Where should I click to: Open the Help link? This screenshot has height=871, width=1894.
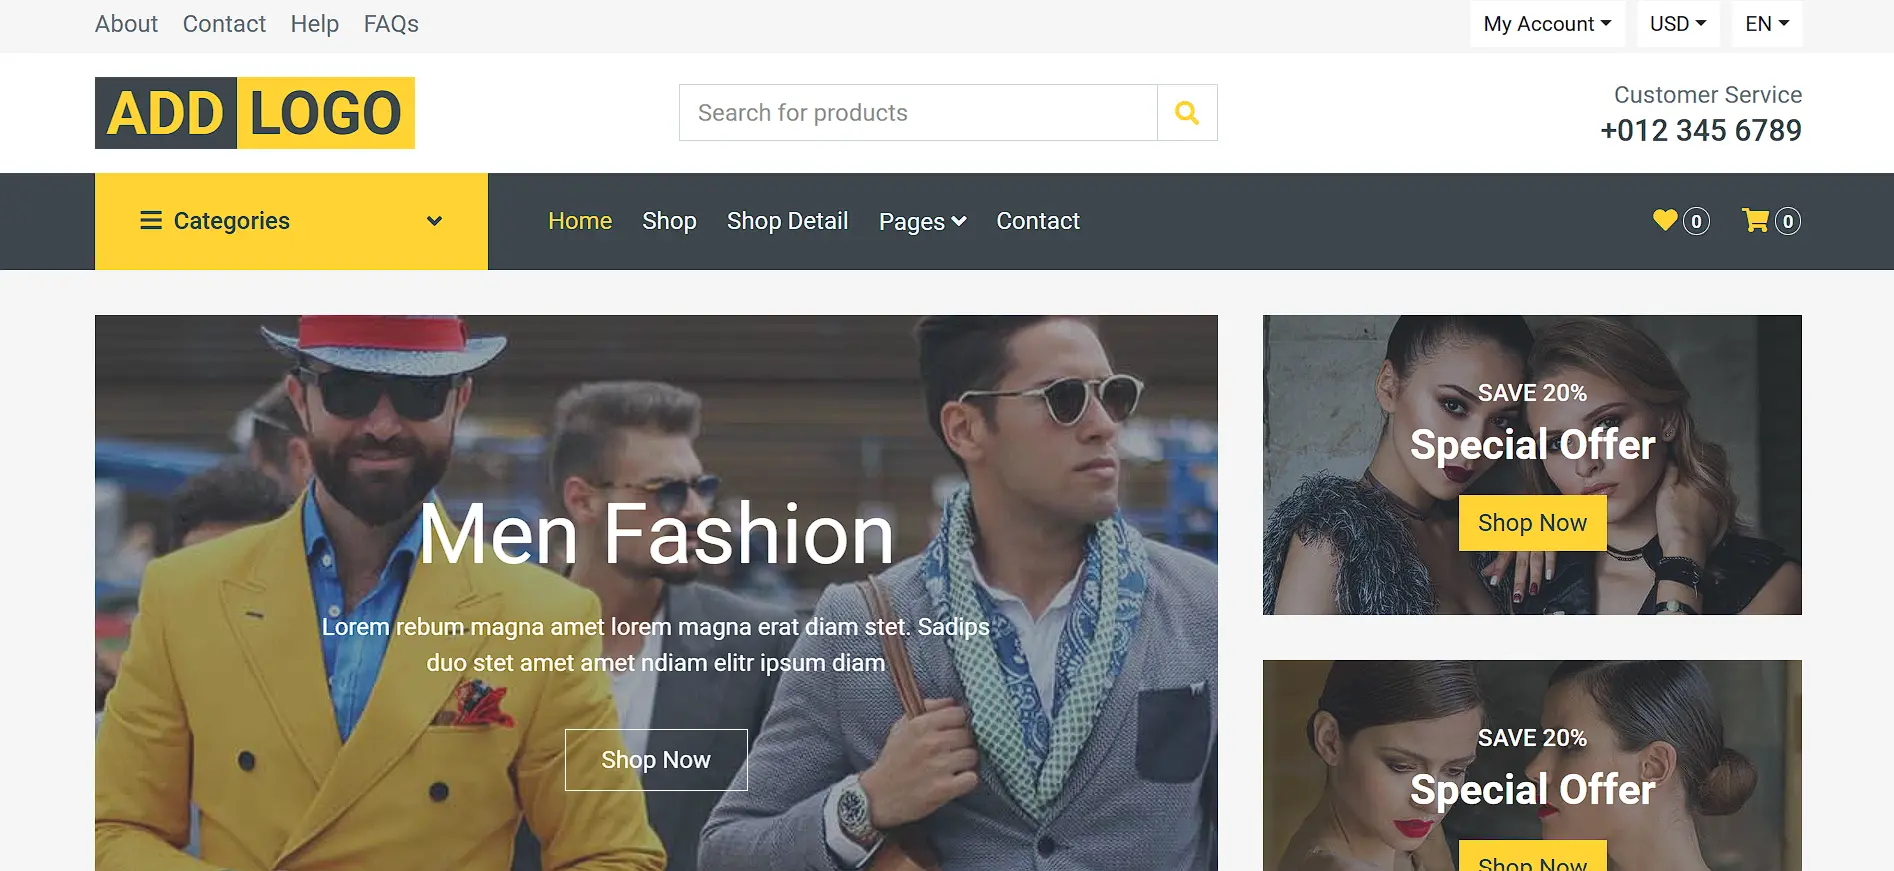pos(315,24)
